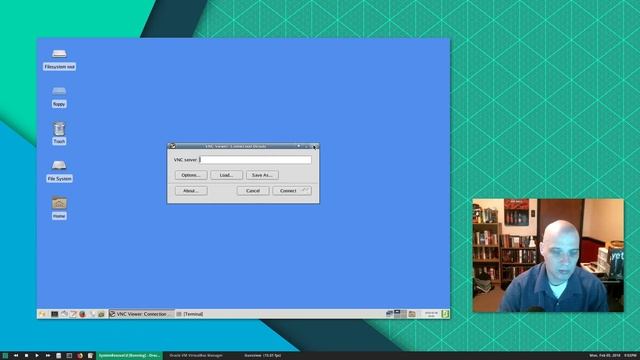Click the play control on host taskbar
The image size is (640, 360).
pos(37,356)
